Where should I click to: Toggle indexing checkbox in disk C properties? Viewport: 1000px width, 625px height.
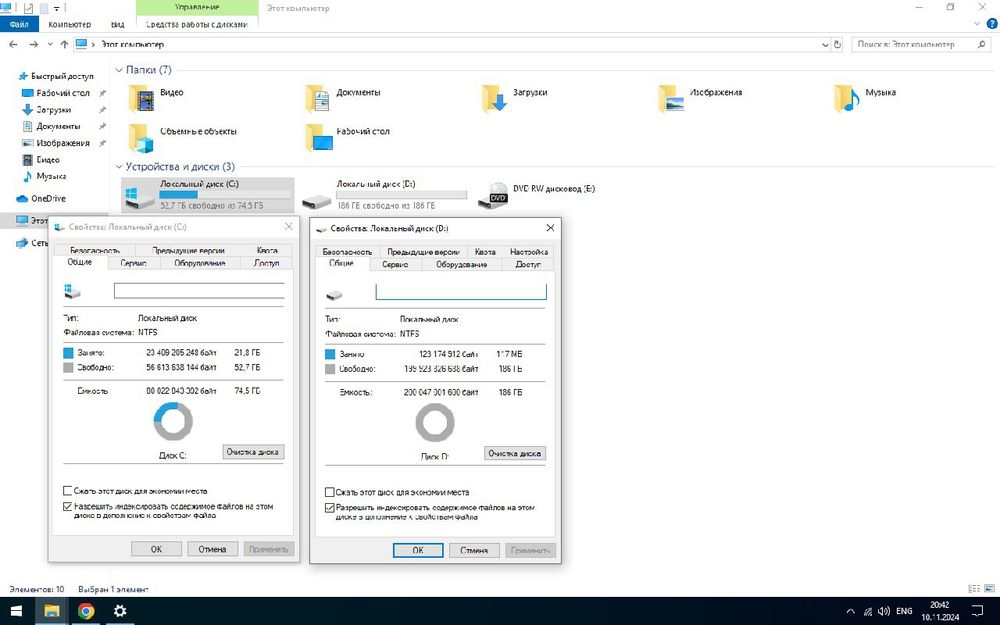point(67,506)
